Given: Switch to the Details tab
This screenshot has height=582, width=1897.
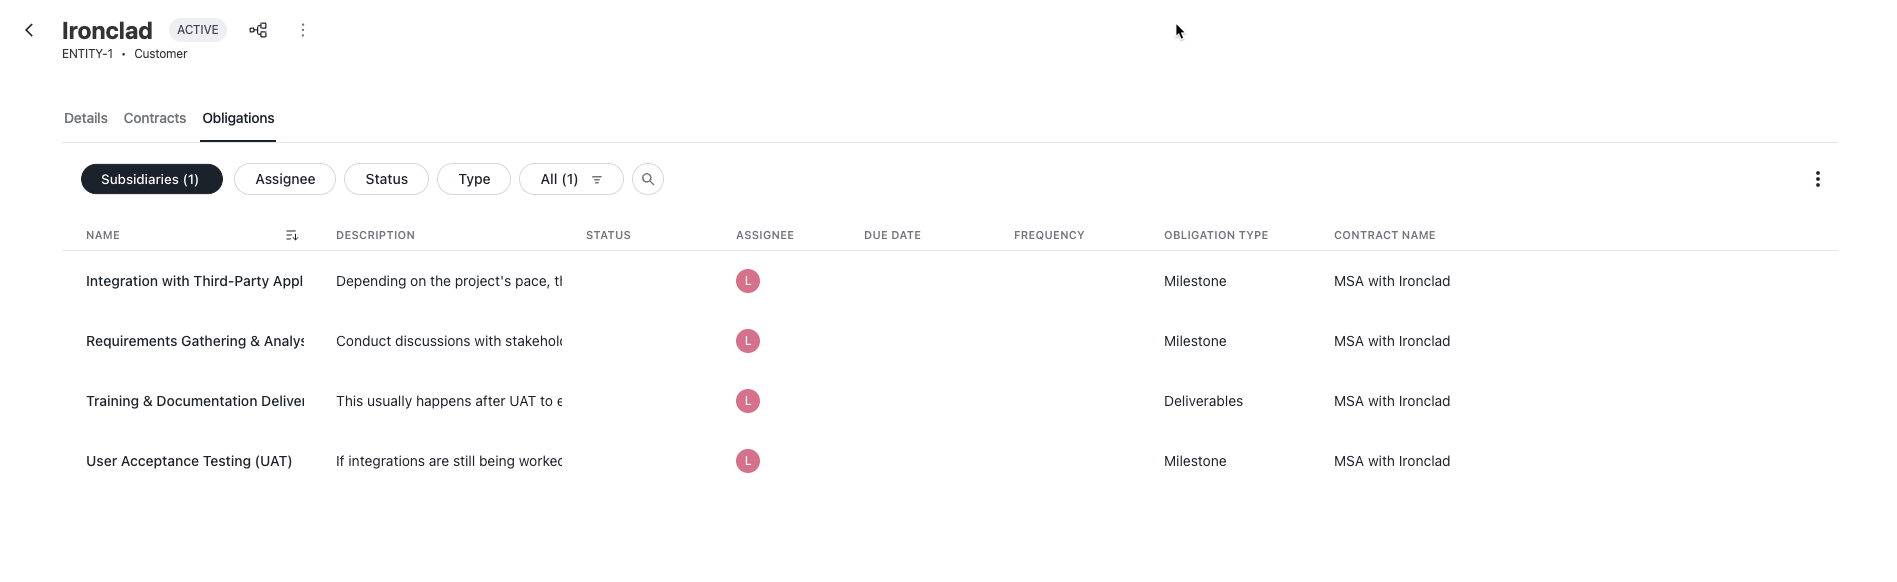Looking at the screenshot, I should [86, 118].
